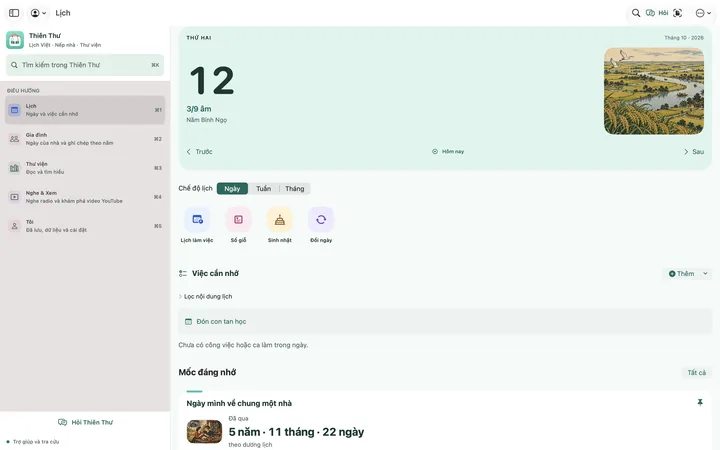Click the Tôi person icon
The width and height of the screenshot is (720, 450).
15,226
